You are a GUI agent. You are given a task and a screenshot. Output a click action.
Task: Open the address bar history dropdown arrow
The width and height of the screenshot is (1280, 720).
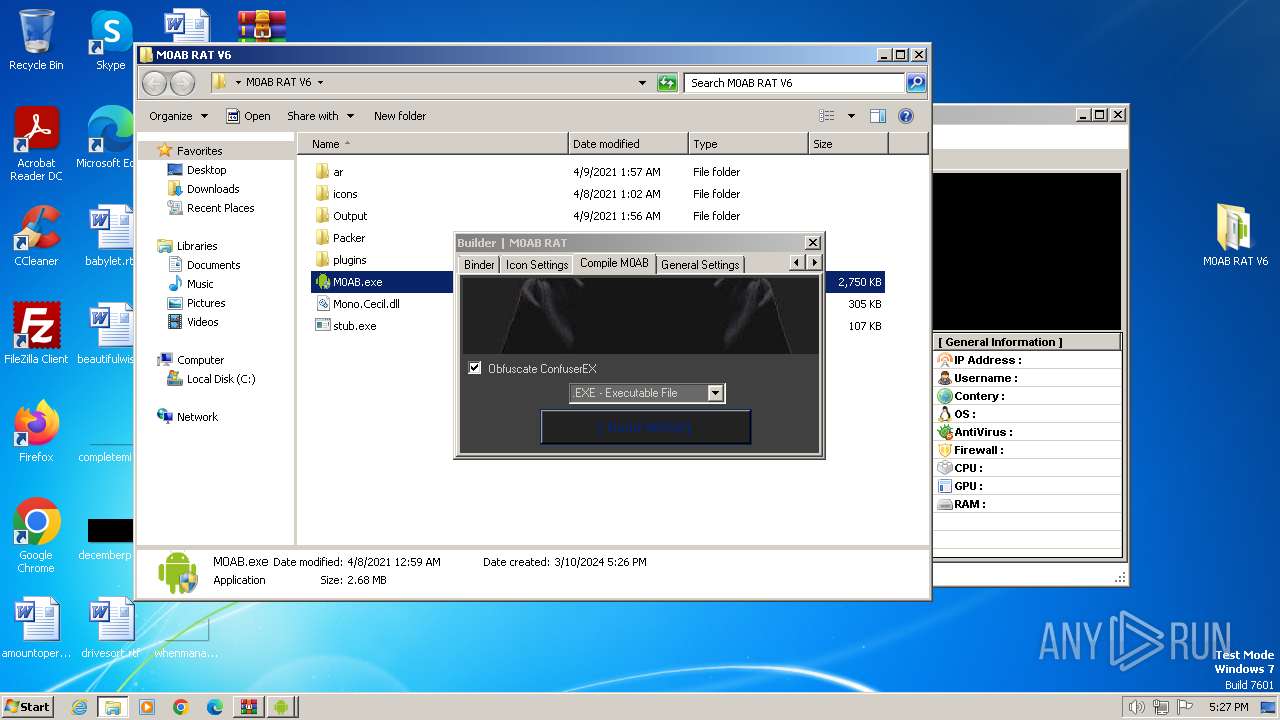[x=642, y=83]
